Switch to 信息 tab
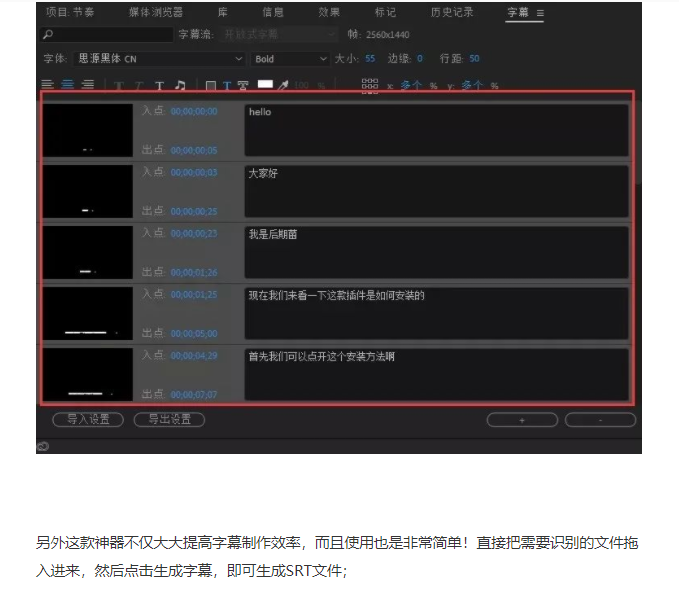The image size is (679, 602). (273, 12)
